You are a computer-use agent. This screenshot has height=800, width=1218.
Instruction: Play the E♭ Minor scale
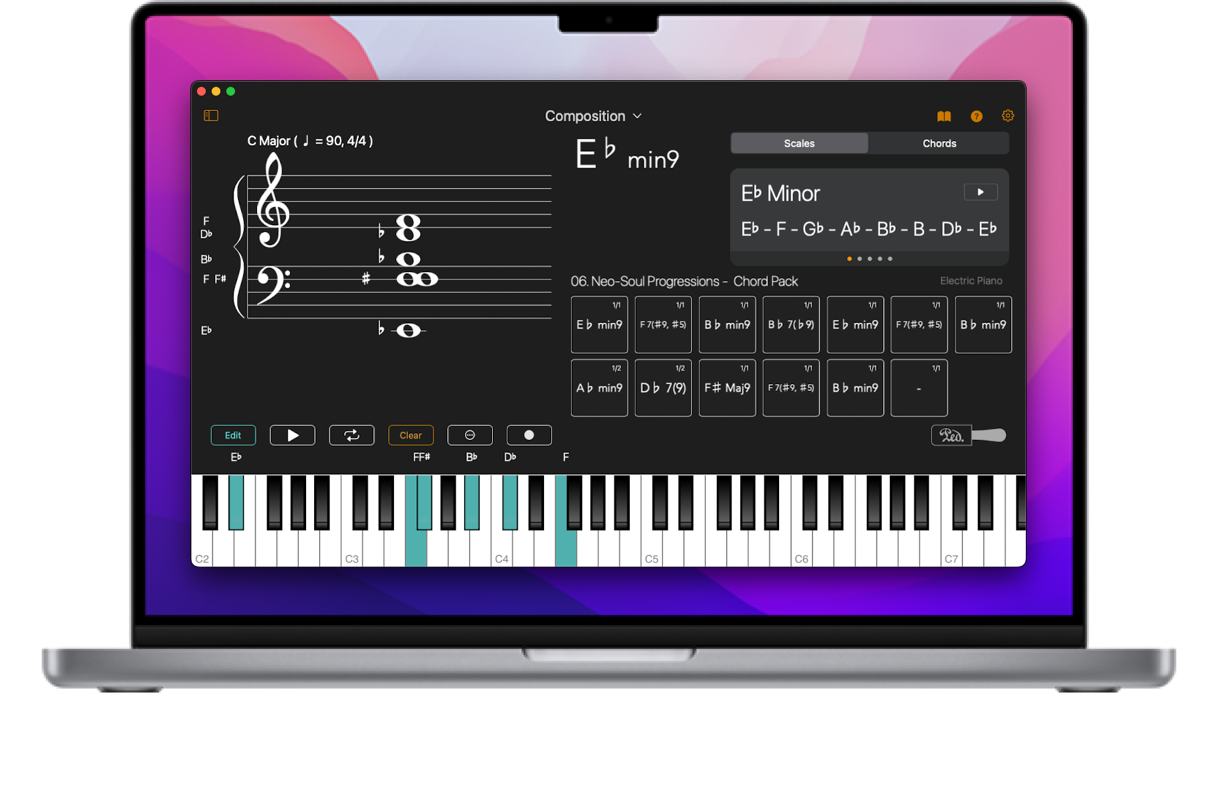click(x=980, y=192)
